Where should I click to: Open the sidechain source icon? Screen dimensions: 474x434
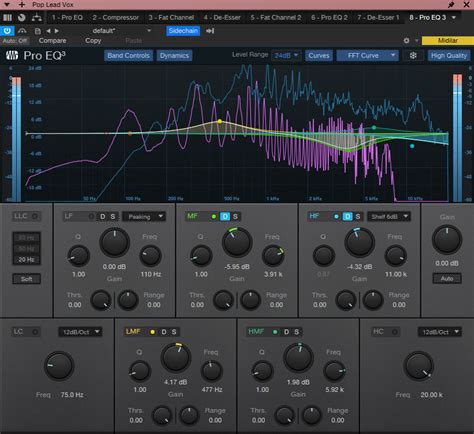(x=210, y=31)
